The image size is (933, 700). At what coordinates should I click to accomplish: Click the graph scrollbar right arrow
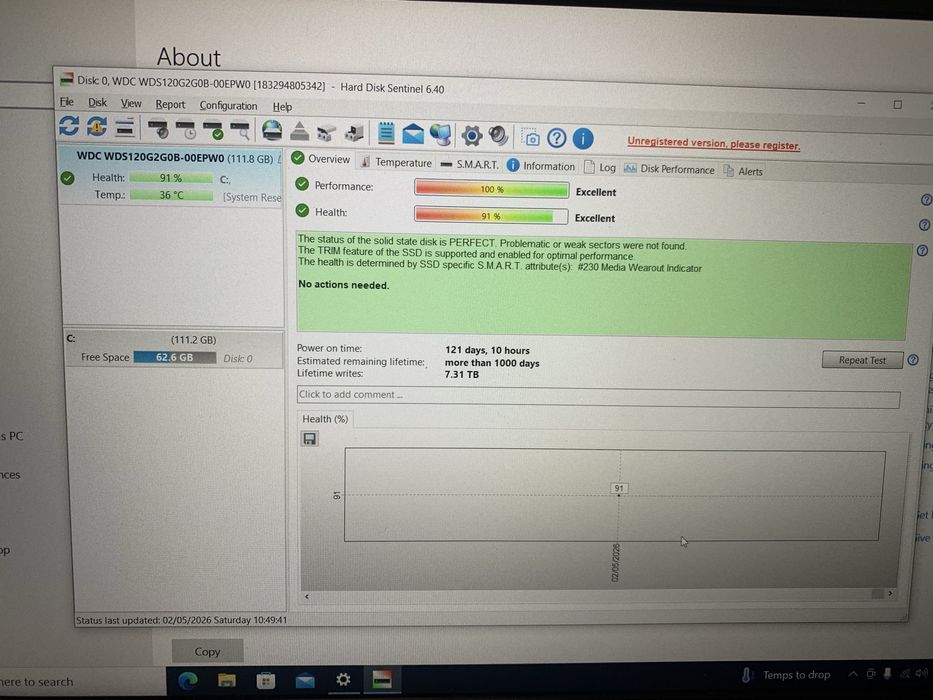pyautogui.click(x=890, y=593)
